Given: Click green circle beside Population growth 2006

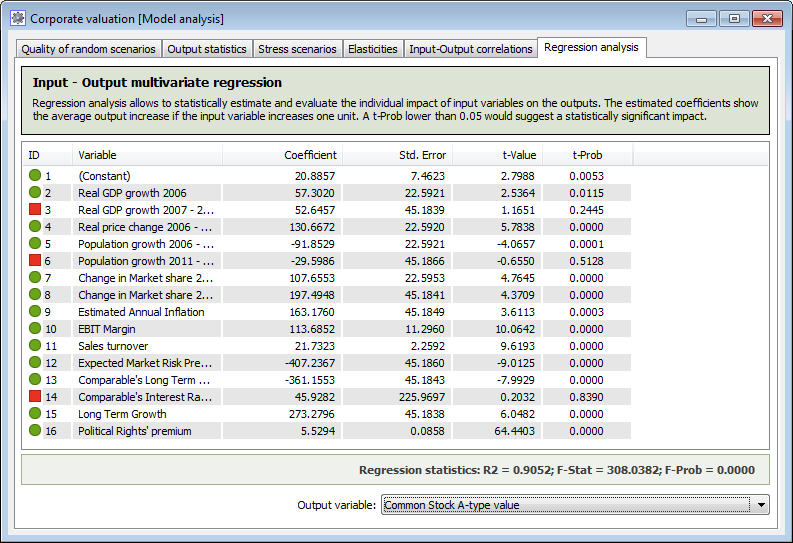Looking at the screenshot, I should coord(35,244).
